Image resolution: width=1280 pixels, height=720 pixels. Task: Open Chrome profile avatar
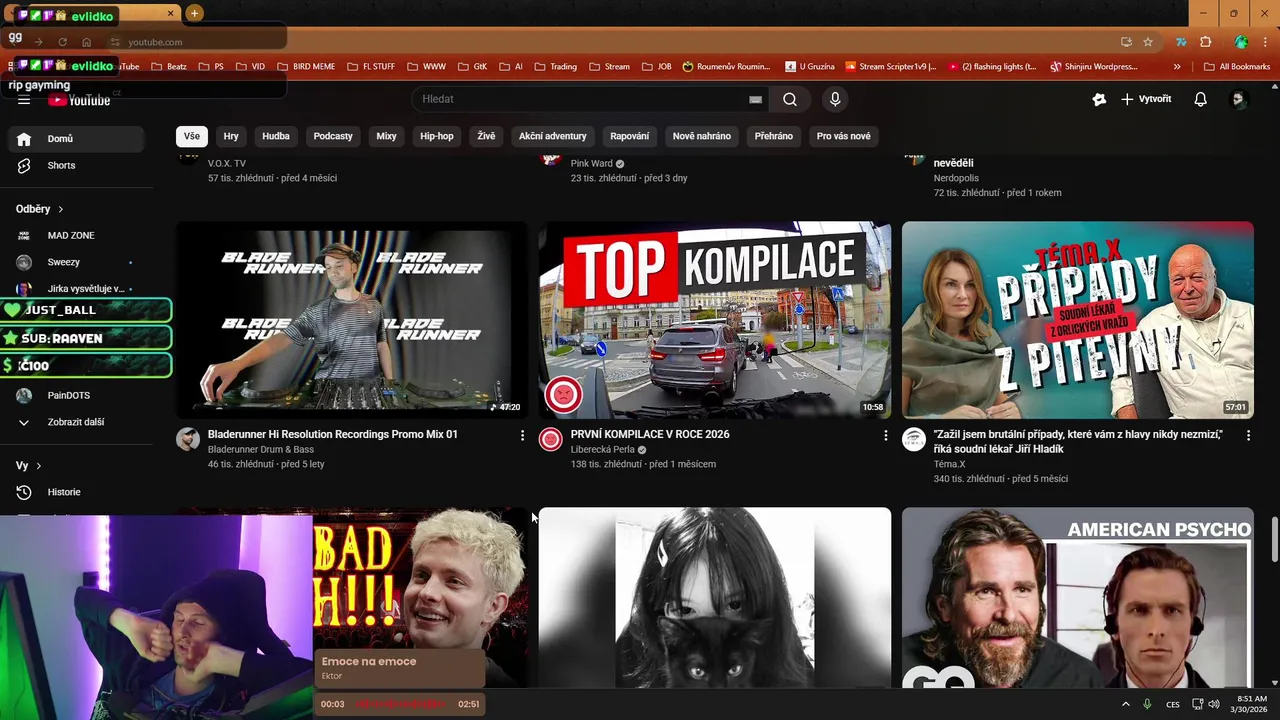[x=1241, y=42]
